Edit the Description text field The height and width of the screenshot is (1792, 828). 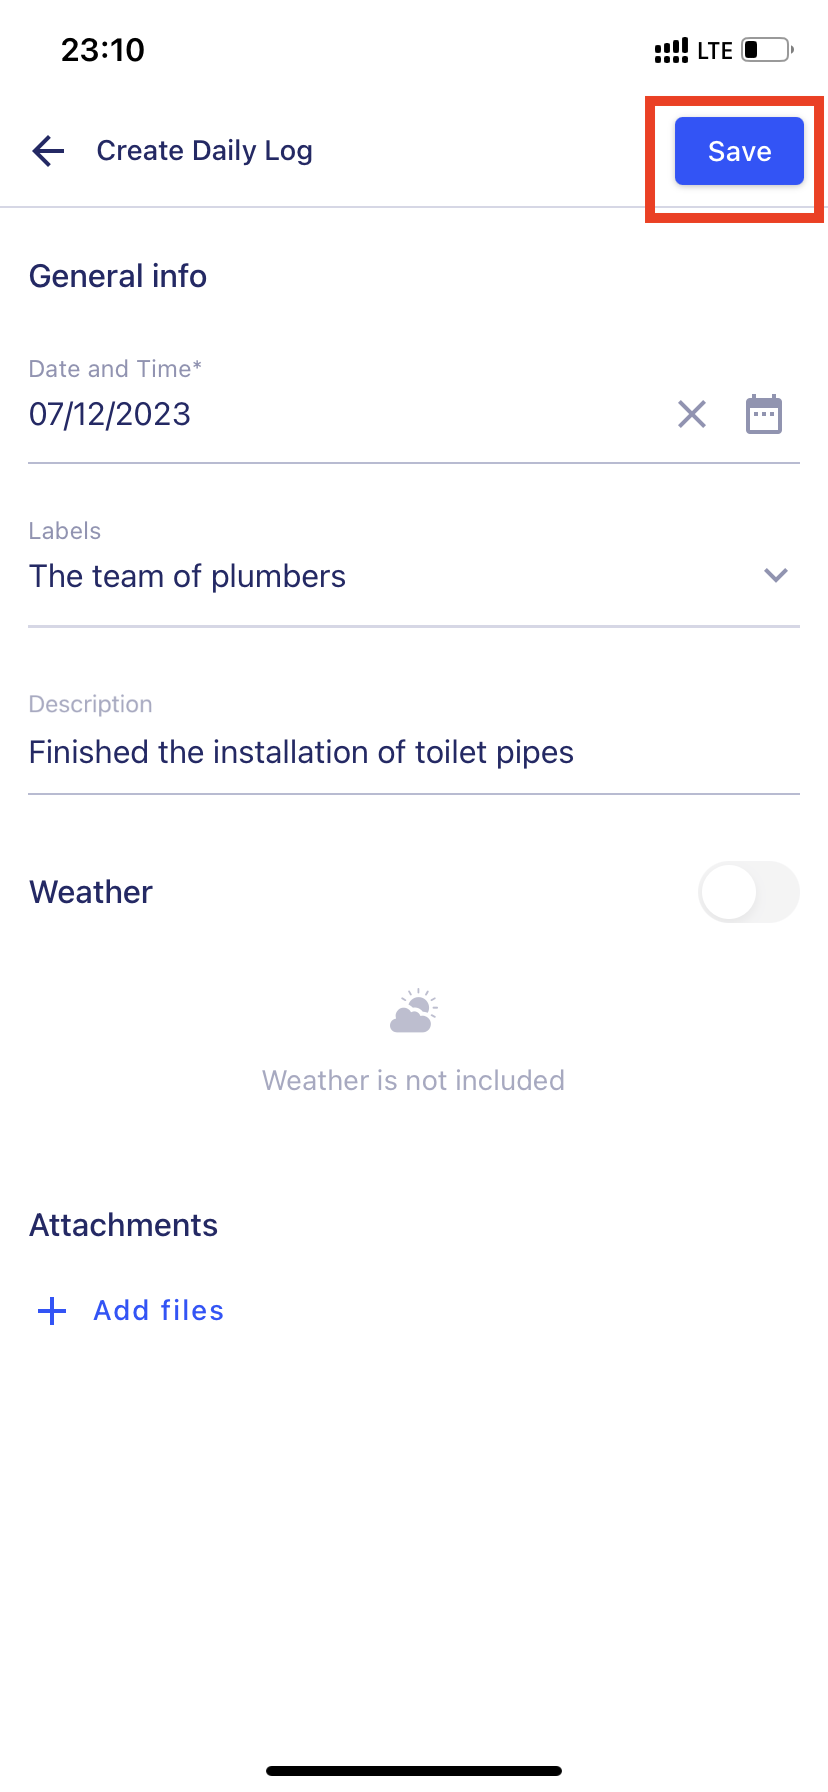pos(300,752)
